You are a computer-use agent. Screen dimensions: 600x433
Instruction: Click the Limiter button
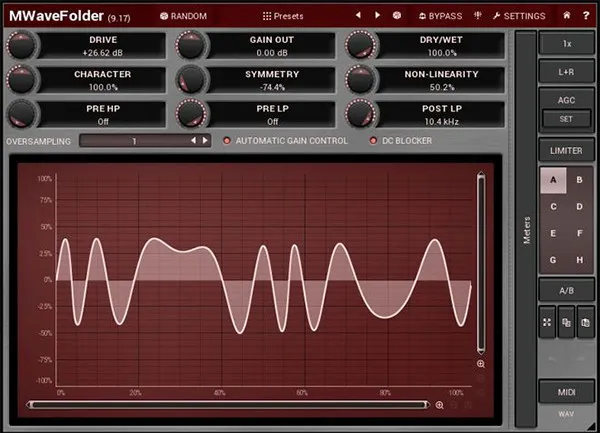[566, 149]
